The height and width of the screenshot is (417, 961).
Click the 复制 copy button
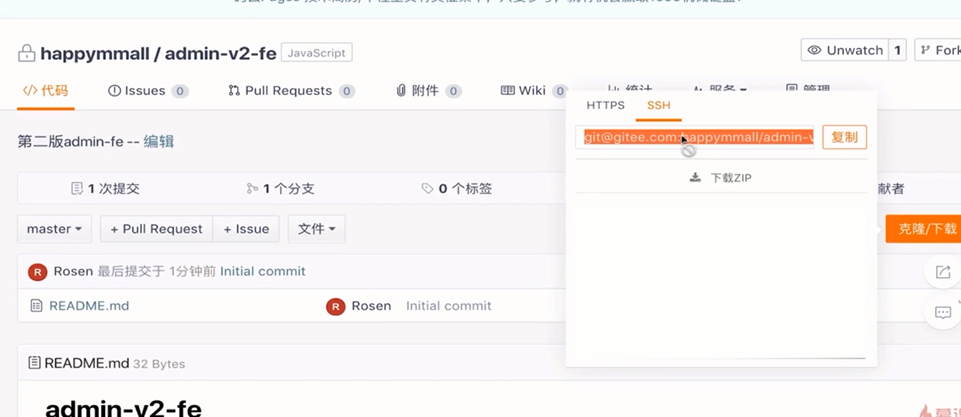[845, 137]
